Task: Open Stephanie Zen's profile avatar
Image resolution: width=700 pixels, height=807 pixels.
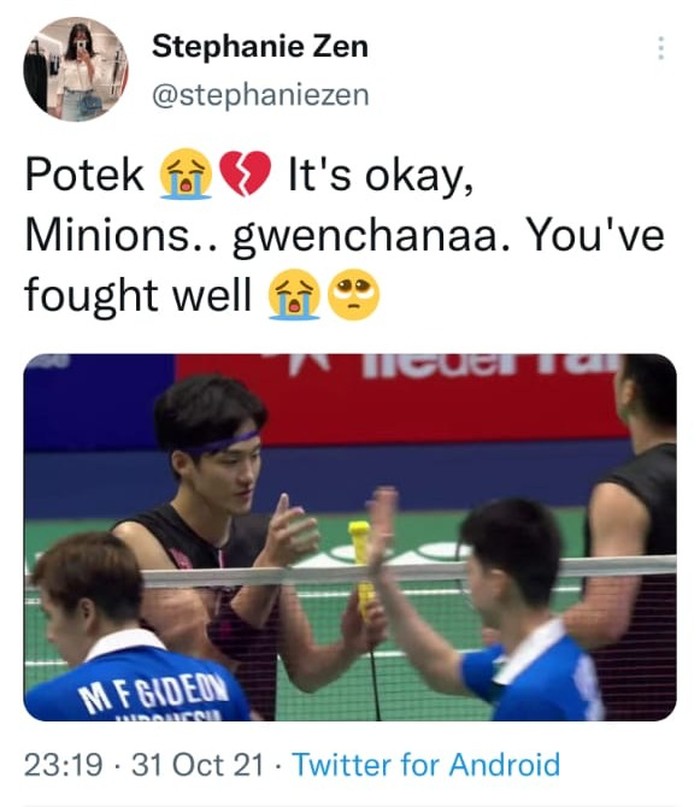Action: click(x=76, y=69)
